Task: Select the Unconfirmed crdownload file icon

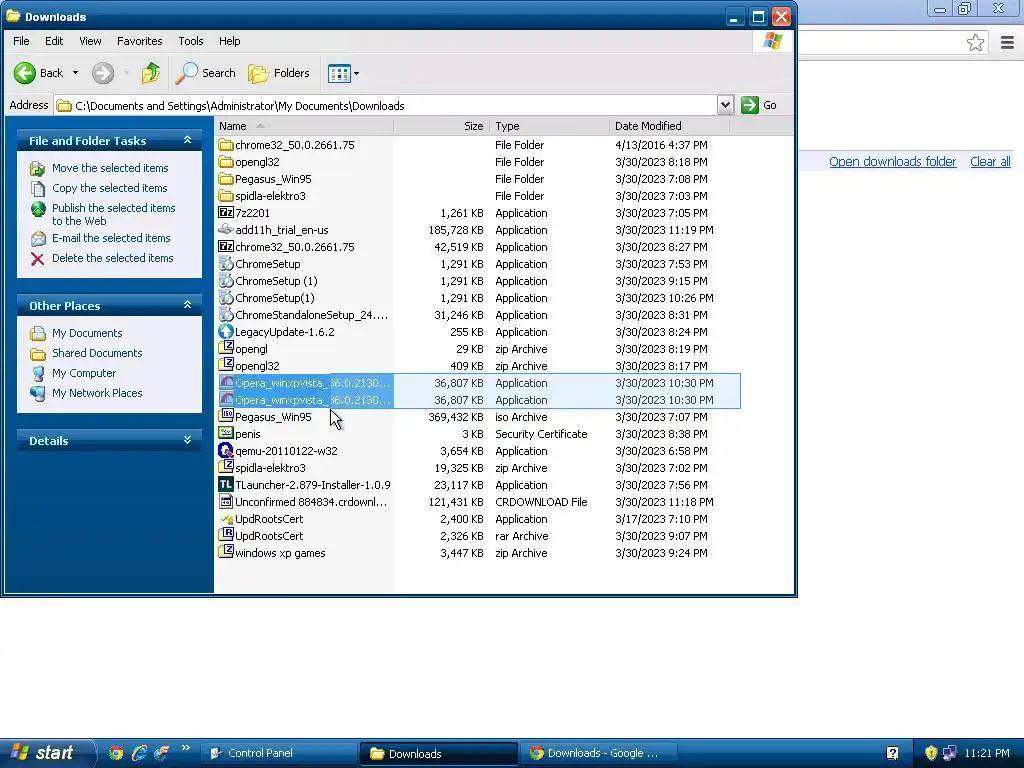Action: pyautogui.click(x=226, y=502)
